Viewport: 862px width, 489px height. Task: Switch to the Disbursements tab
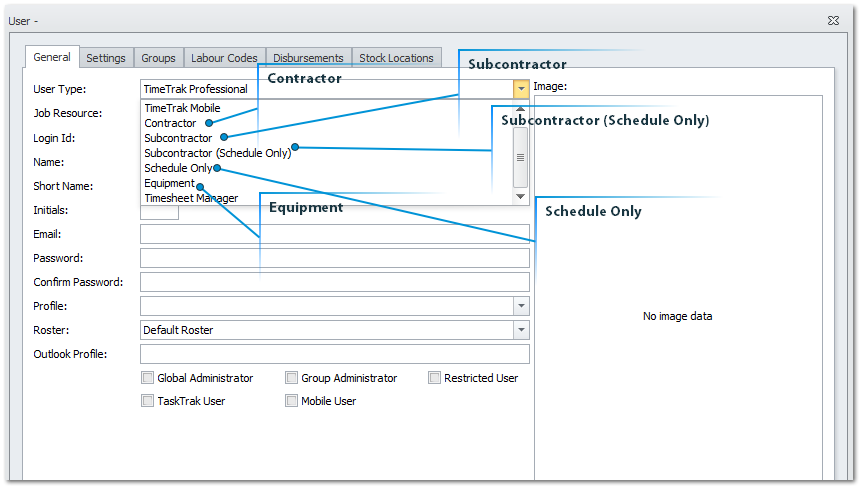click(x=308, y=58)
